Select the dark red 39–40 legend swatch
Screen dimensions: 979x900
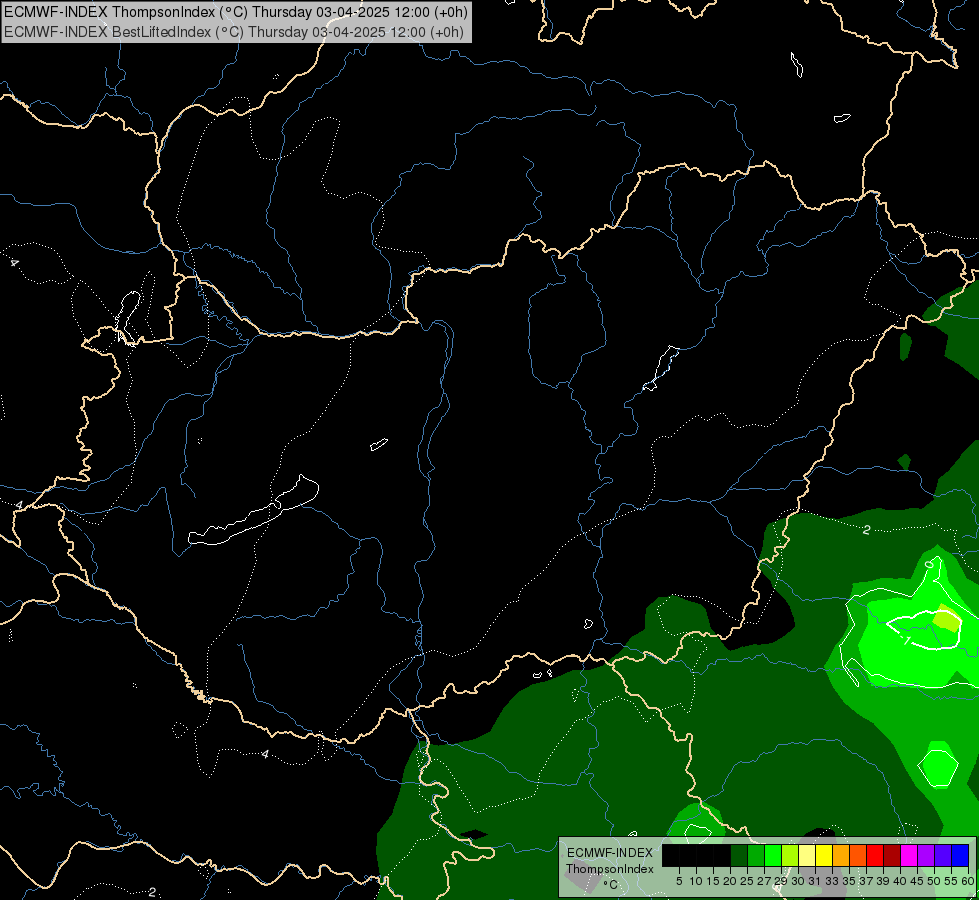click(892, 855)
